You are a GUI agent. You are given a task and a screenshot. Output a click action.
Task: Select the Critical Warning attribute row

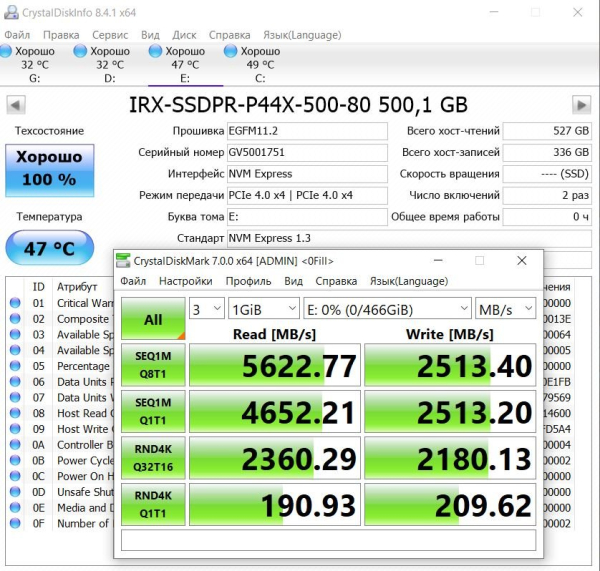tap(60, 303)
